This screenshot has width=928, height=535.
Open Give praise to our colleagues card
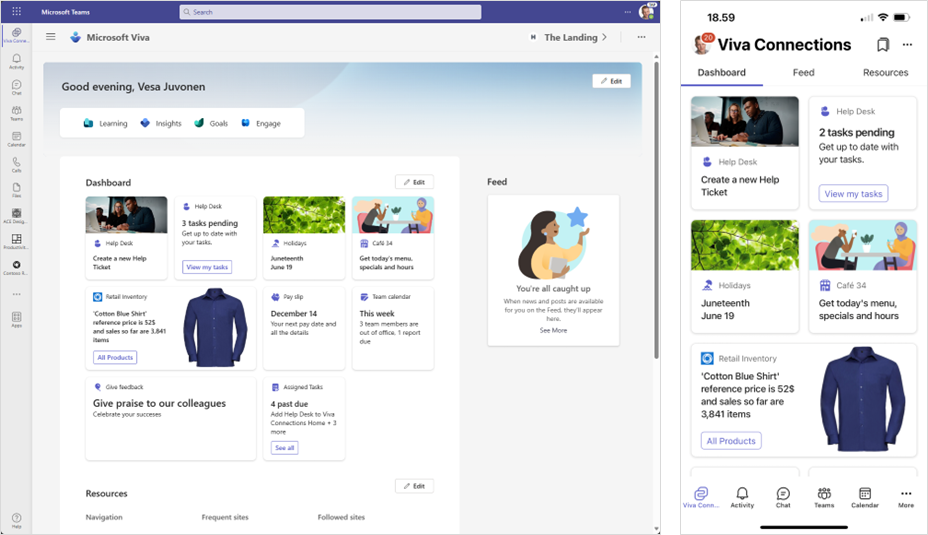[170, 418]
